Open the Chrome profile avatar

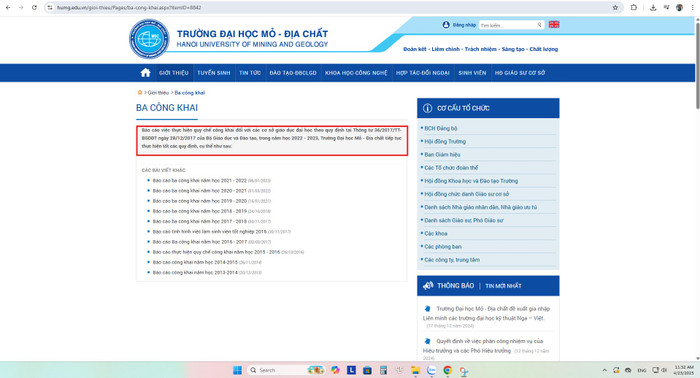(x=679, y=8)
